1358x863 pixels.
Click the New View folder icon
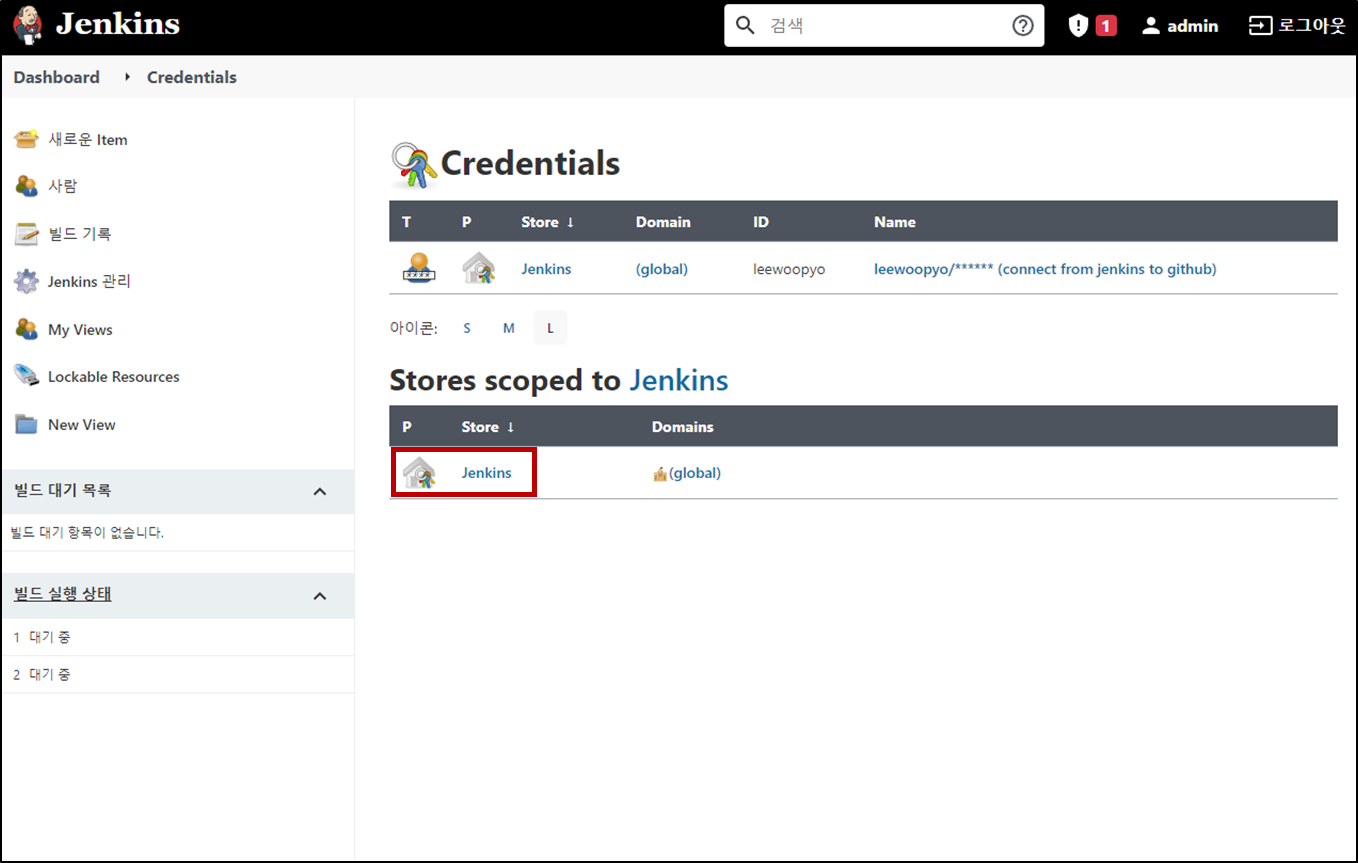click(27, 424)
